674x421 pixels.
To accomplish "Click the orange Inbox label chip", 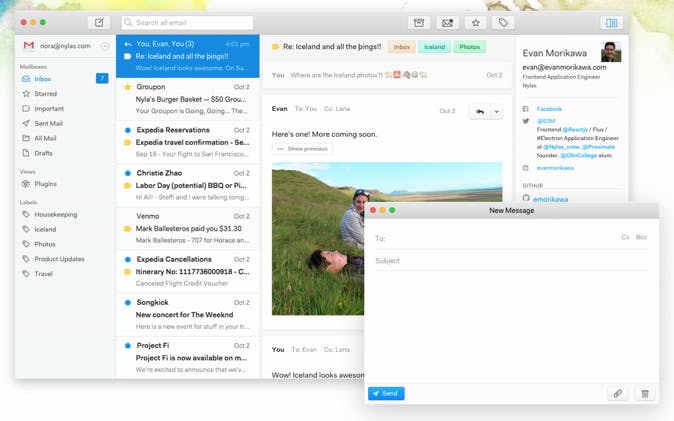I will [x=401, y=47].
